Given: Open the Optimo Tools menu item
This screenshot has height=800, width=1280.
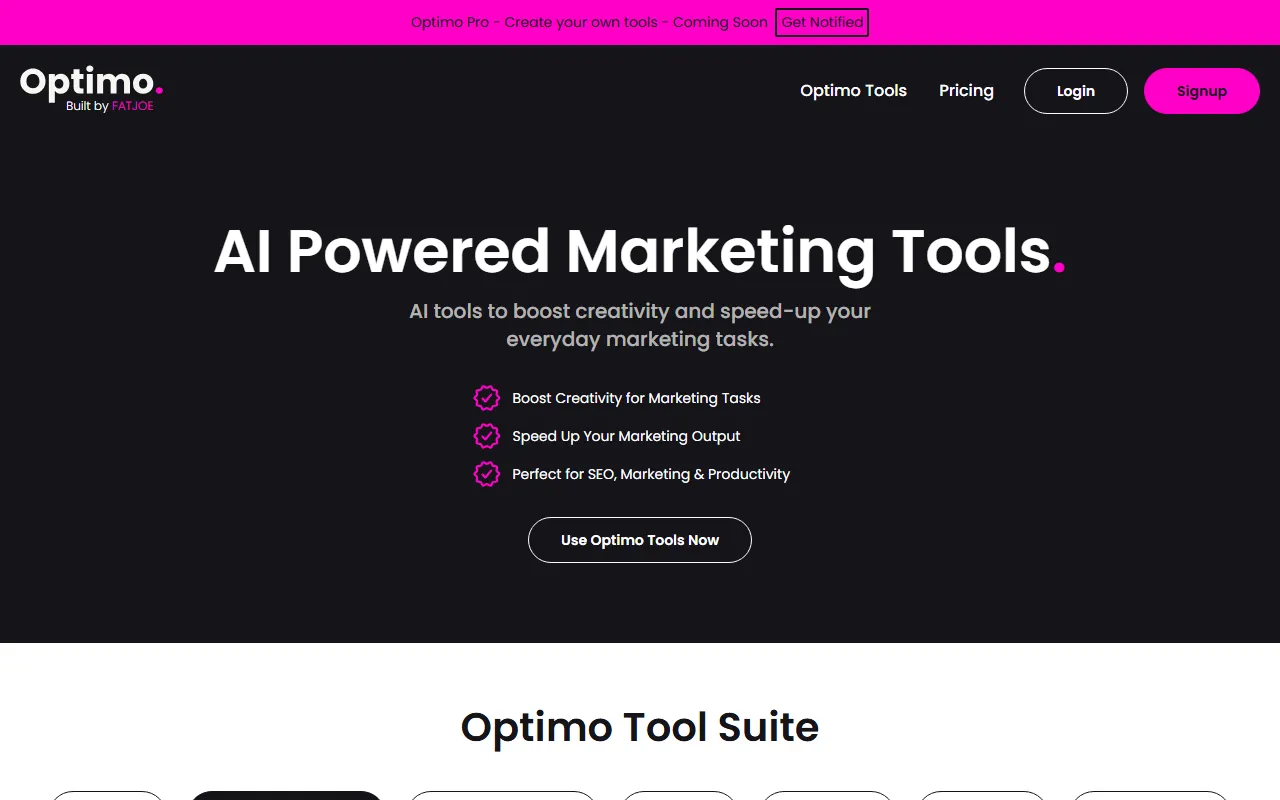Looking at the screenshot, I should tap(853, 91).
